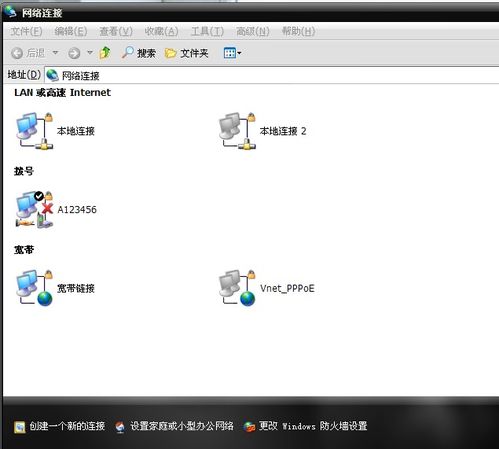
Task: Expand the forward history dropdown arrow
Action: (x=90, y=53)
